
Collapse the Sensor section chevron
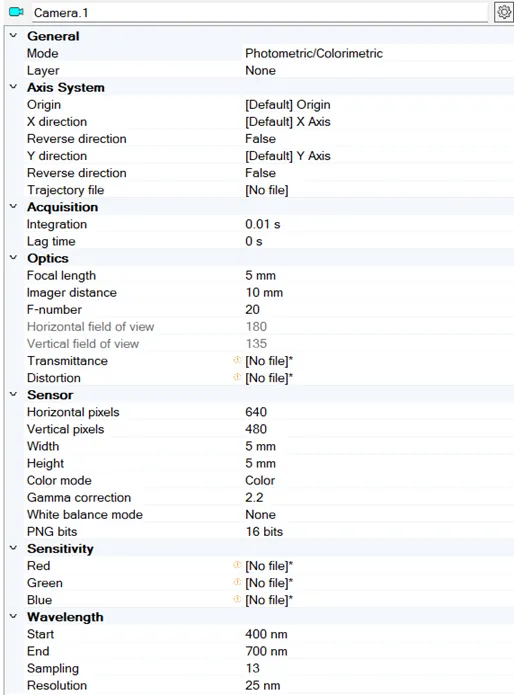[x=13, y=394]
